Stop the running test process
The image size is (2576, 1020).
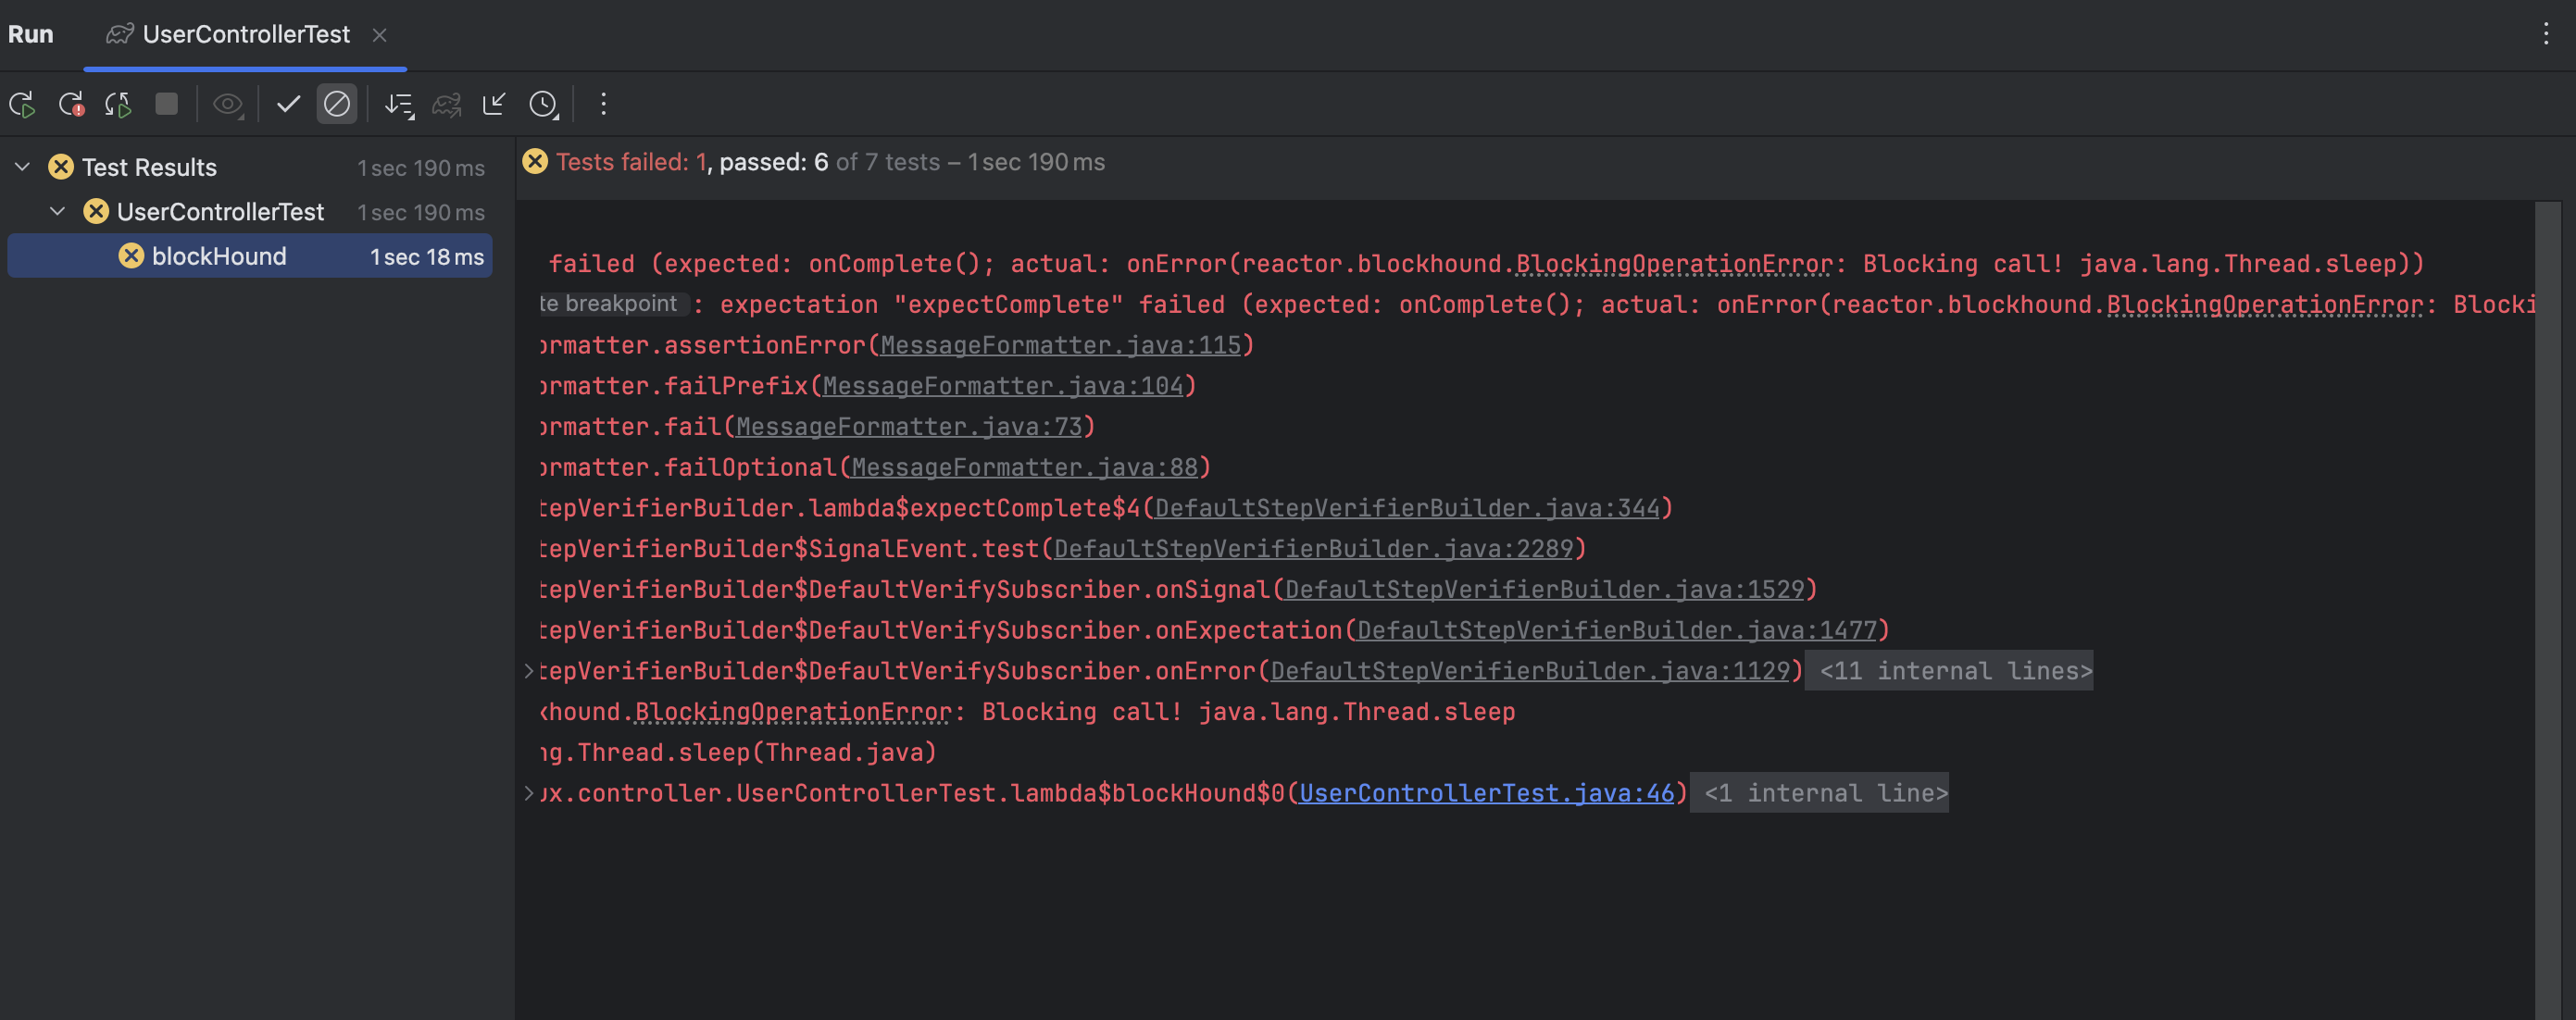(x=167, y=104)
